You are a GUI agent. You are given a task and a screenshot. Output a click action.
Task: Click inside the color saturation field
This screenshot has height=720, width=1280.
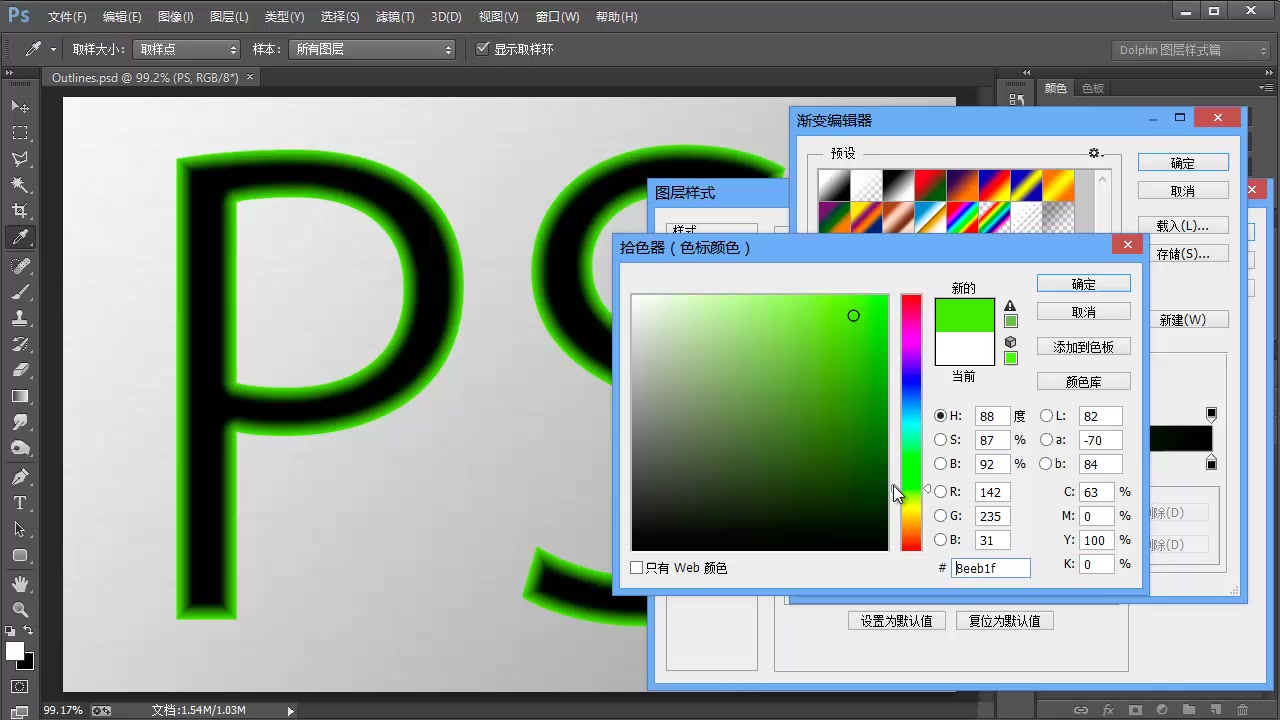click(x=760, y=422)
